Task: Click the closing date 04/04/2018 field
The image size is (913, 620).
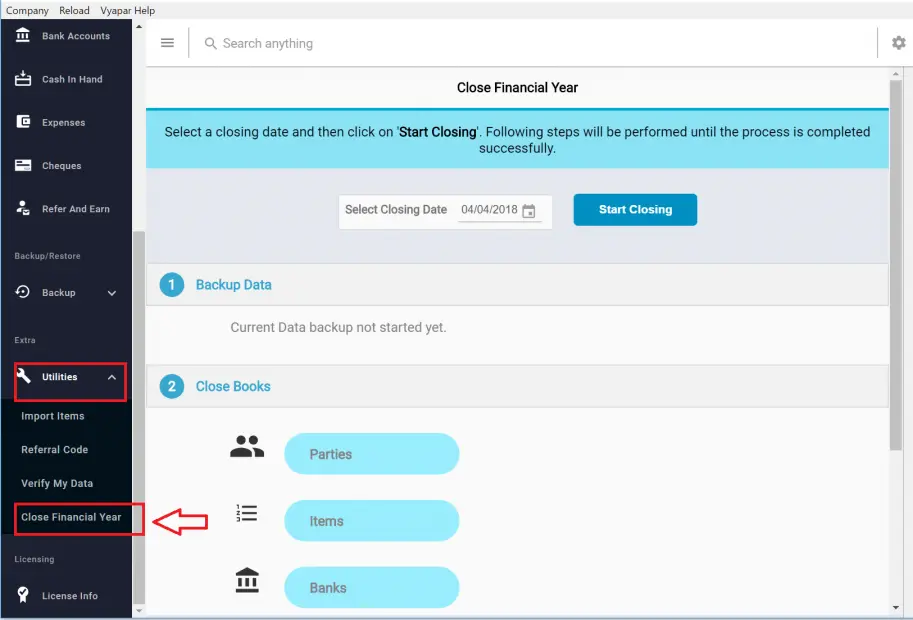Action: 500,210
